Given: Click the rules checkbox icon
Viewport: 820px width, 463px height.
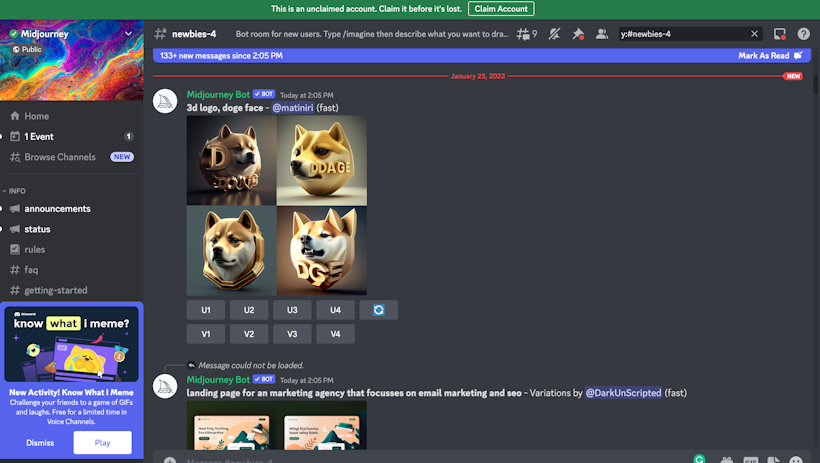Looking at the screenshot, I should click(15, 250).
